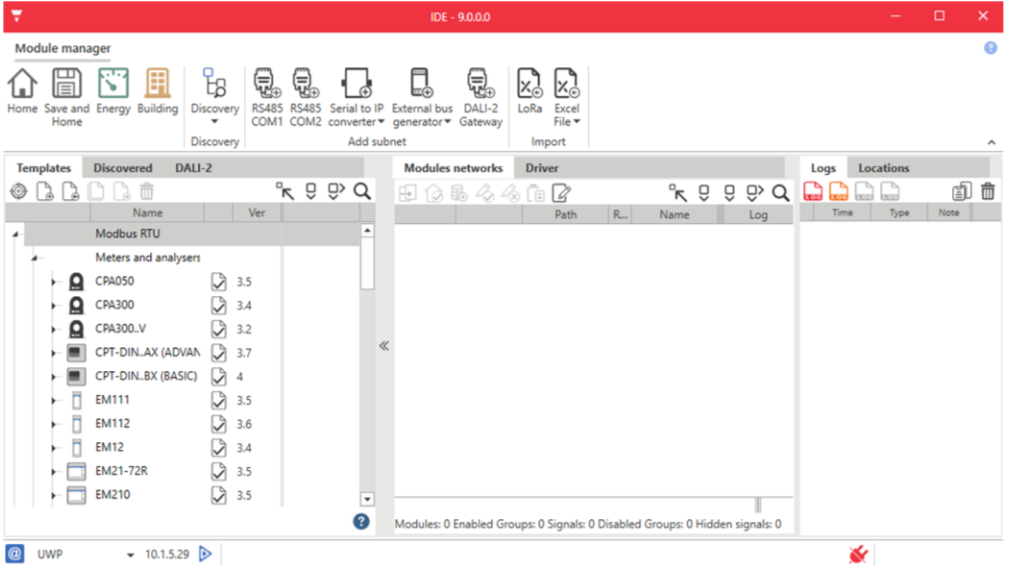Search Modules networks with magnifier icon
This screenshot has width=1011, height=569.
(781, 193)
